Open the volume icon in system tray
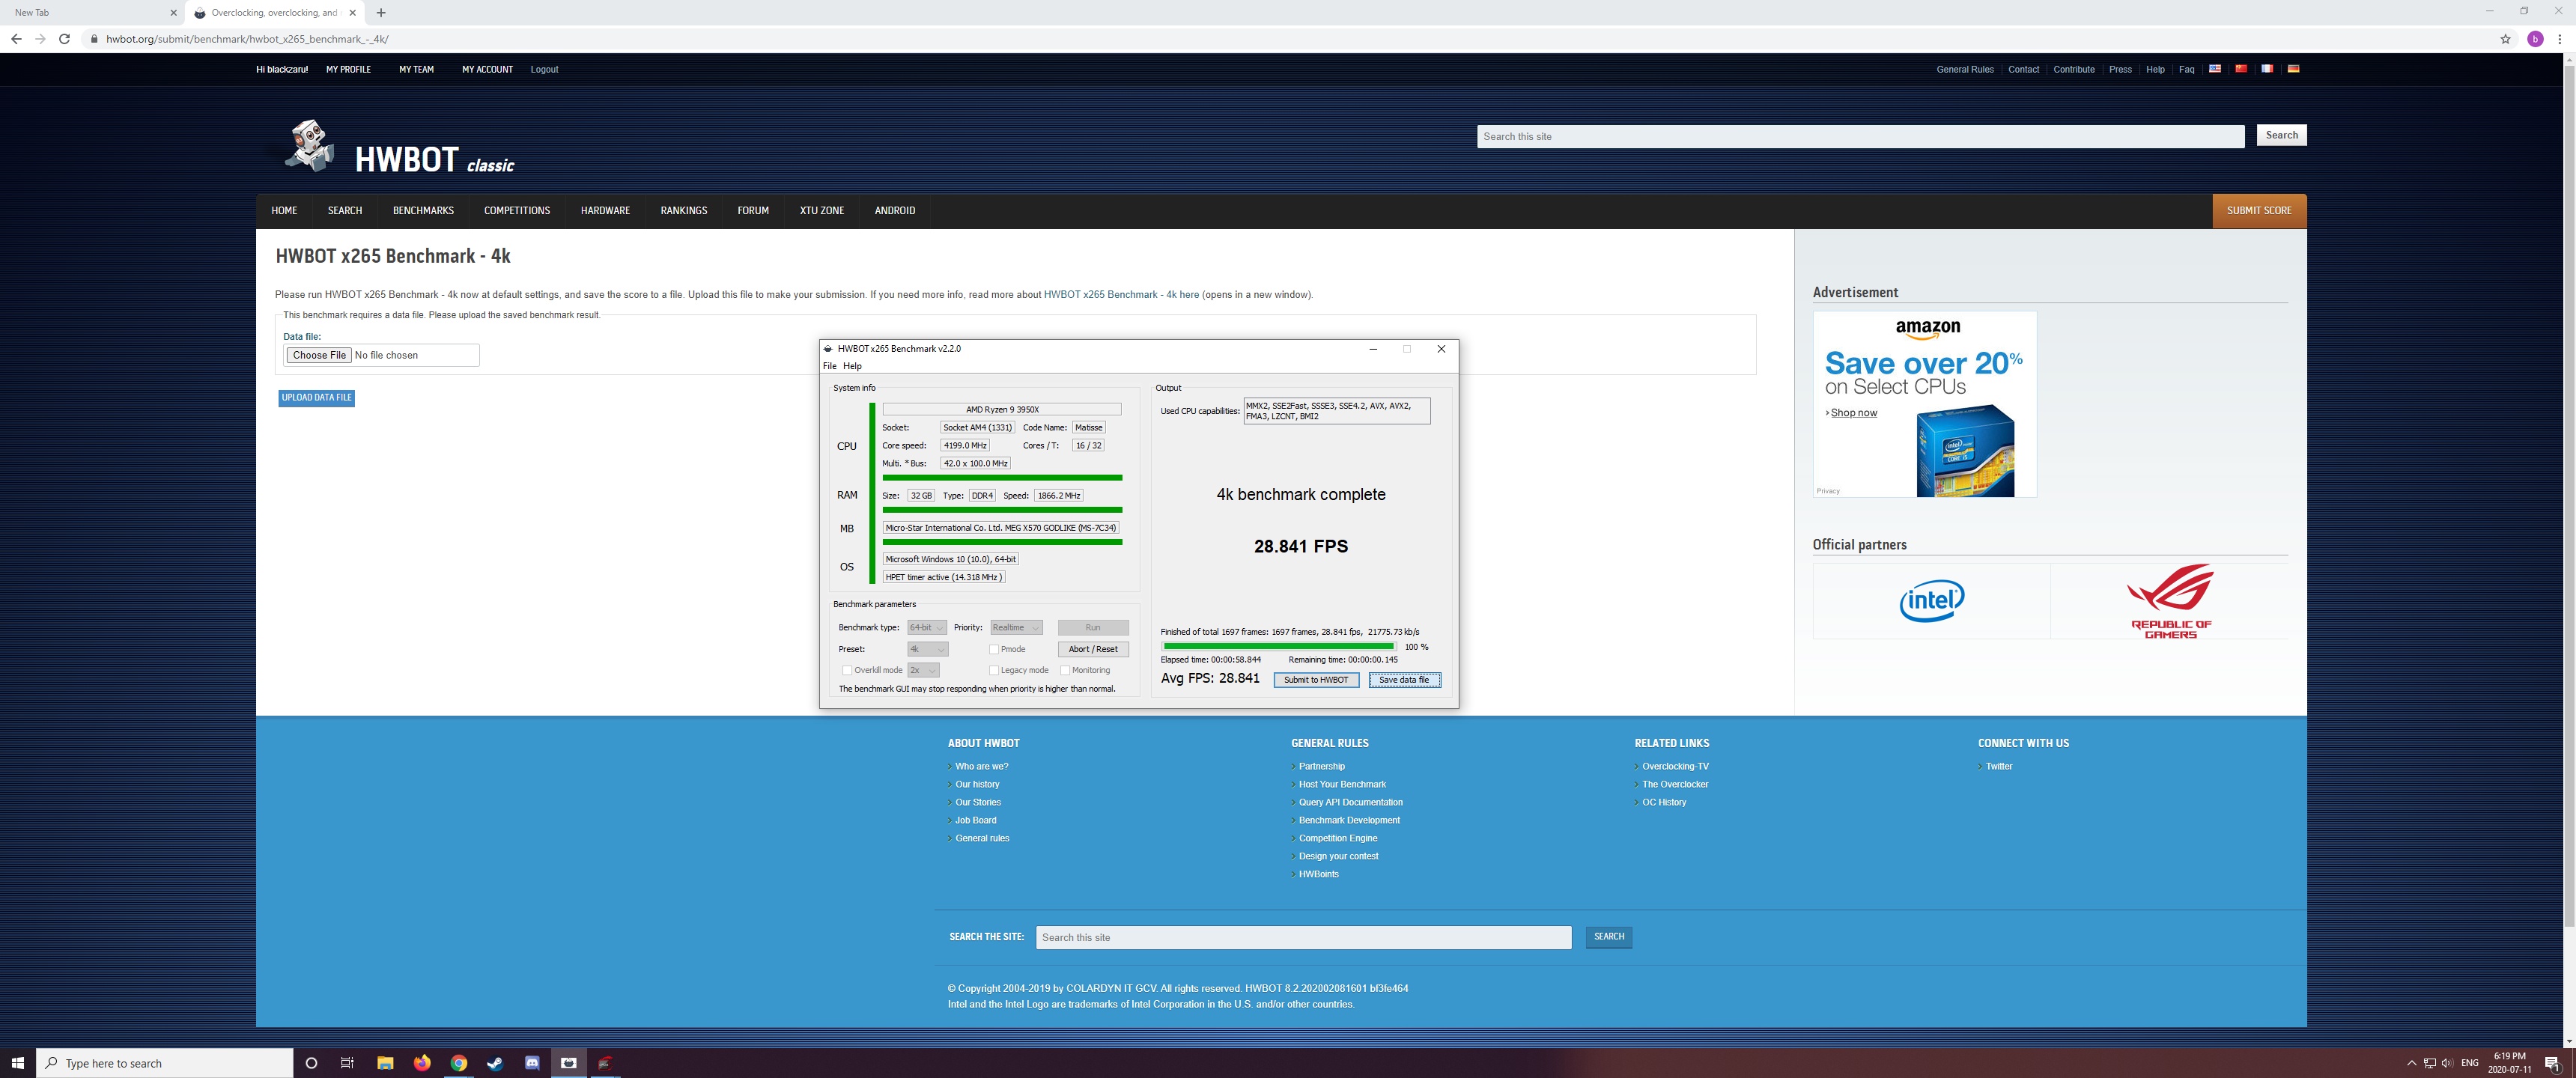 [x=2447, y=1063]
